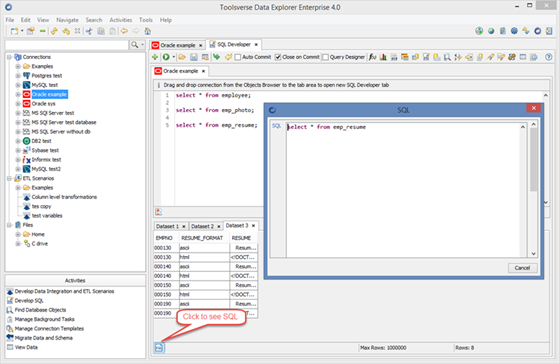Expand the Connections Examples folder
Viewport: 560px width, 364px height.
pos(18,66)
